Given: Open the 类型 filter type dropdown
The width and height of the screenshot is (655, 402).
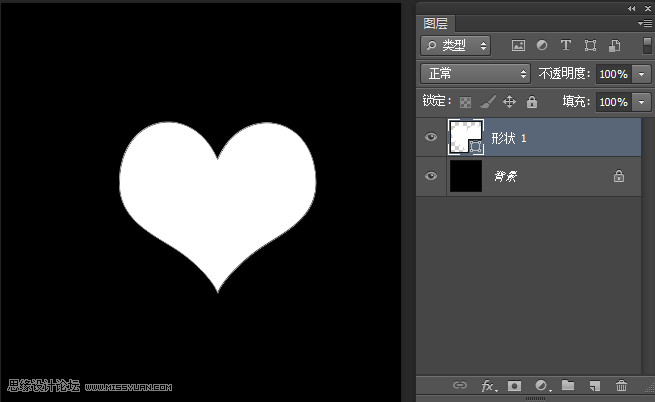Looking at the screenshot, I should pyautogui.click(x=456, y=45).
